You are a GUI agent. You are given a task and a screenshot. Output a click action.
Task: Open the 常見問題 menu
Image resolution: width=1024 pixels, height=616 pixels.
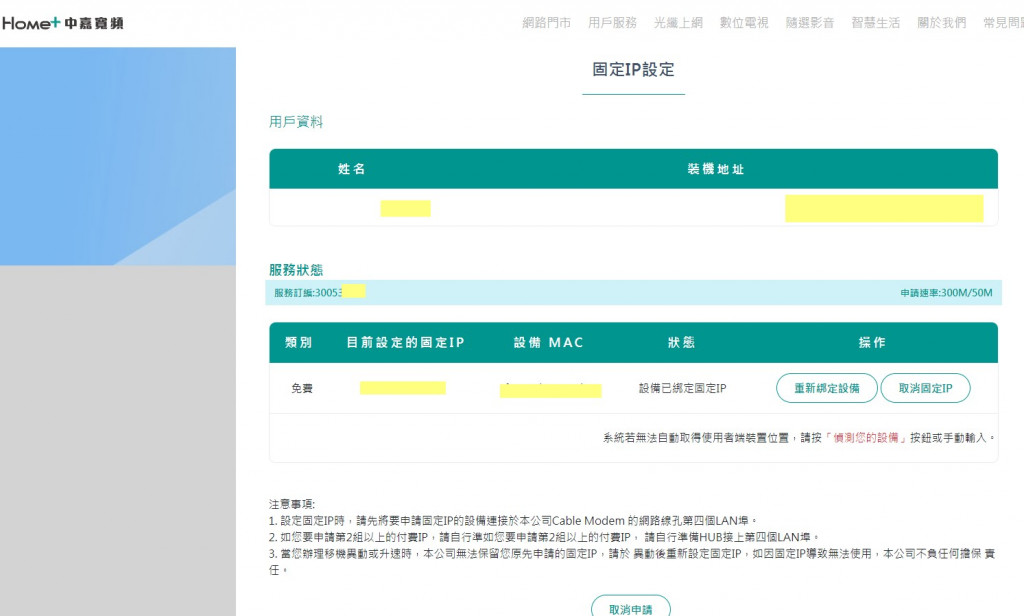pos(1003,23)
